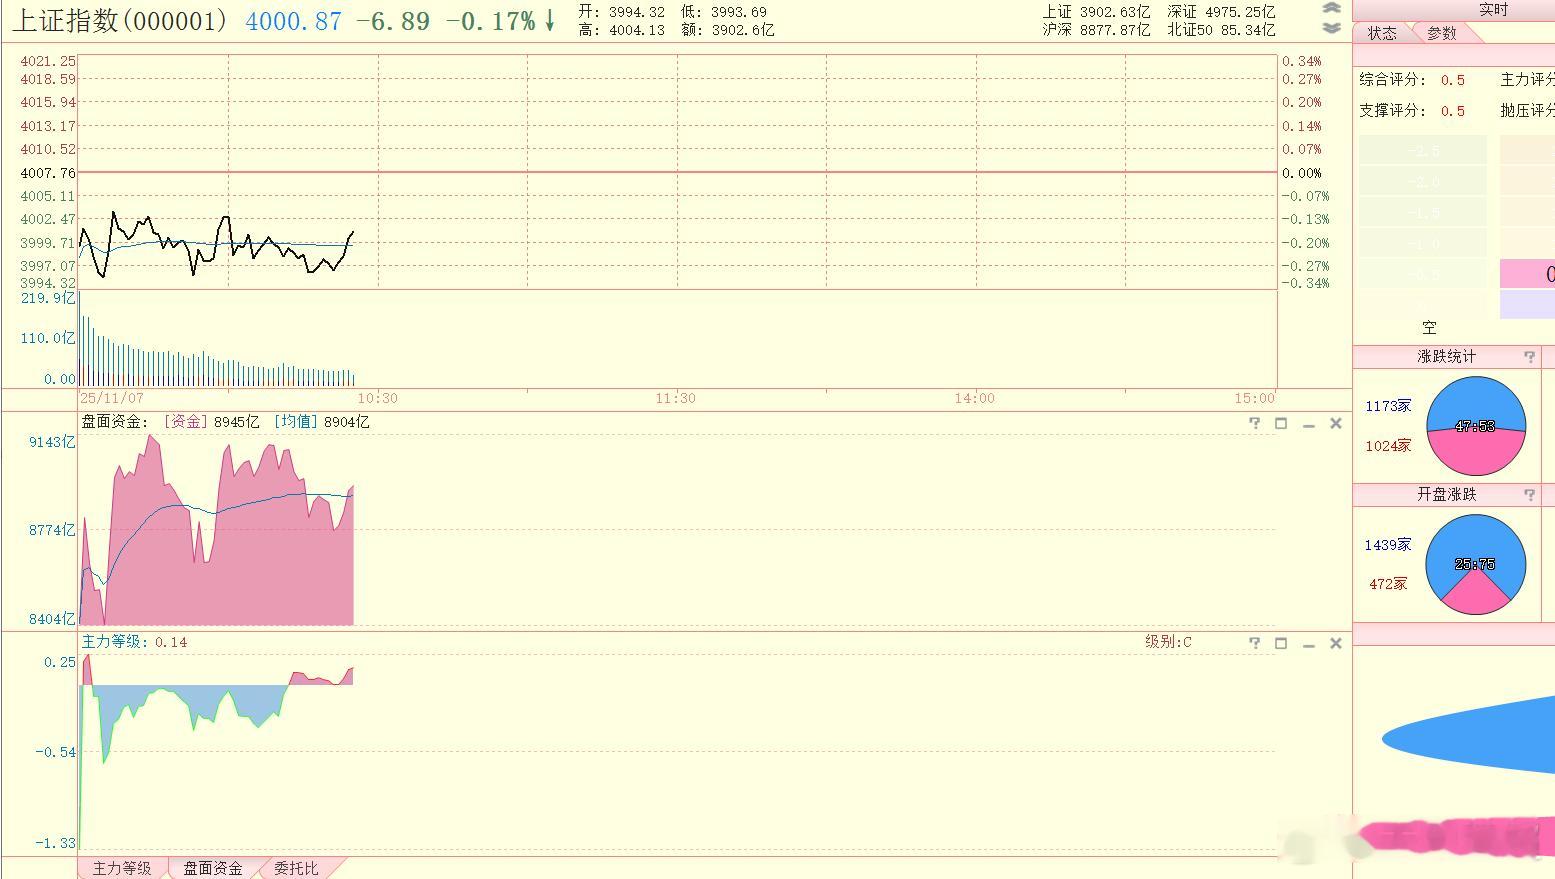Image resolution: width=1555 pixels, height=879 pixels.
Task: Click the 开盘涨跌 pie chart showing 25:75
Action: [1475, 564]
